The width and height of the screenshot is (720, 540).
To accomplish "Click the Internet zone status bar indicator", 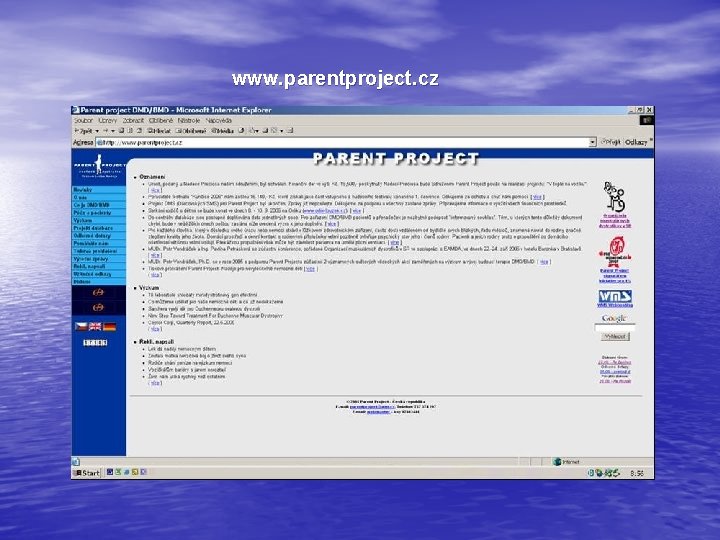I will 567,462.
